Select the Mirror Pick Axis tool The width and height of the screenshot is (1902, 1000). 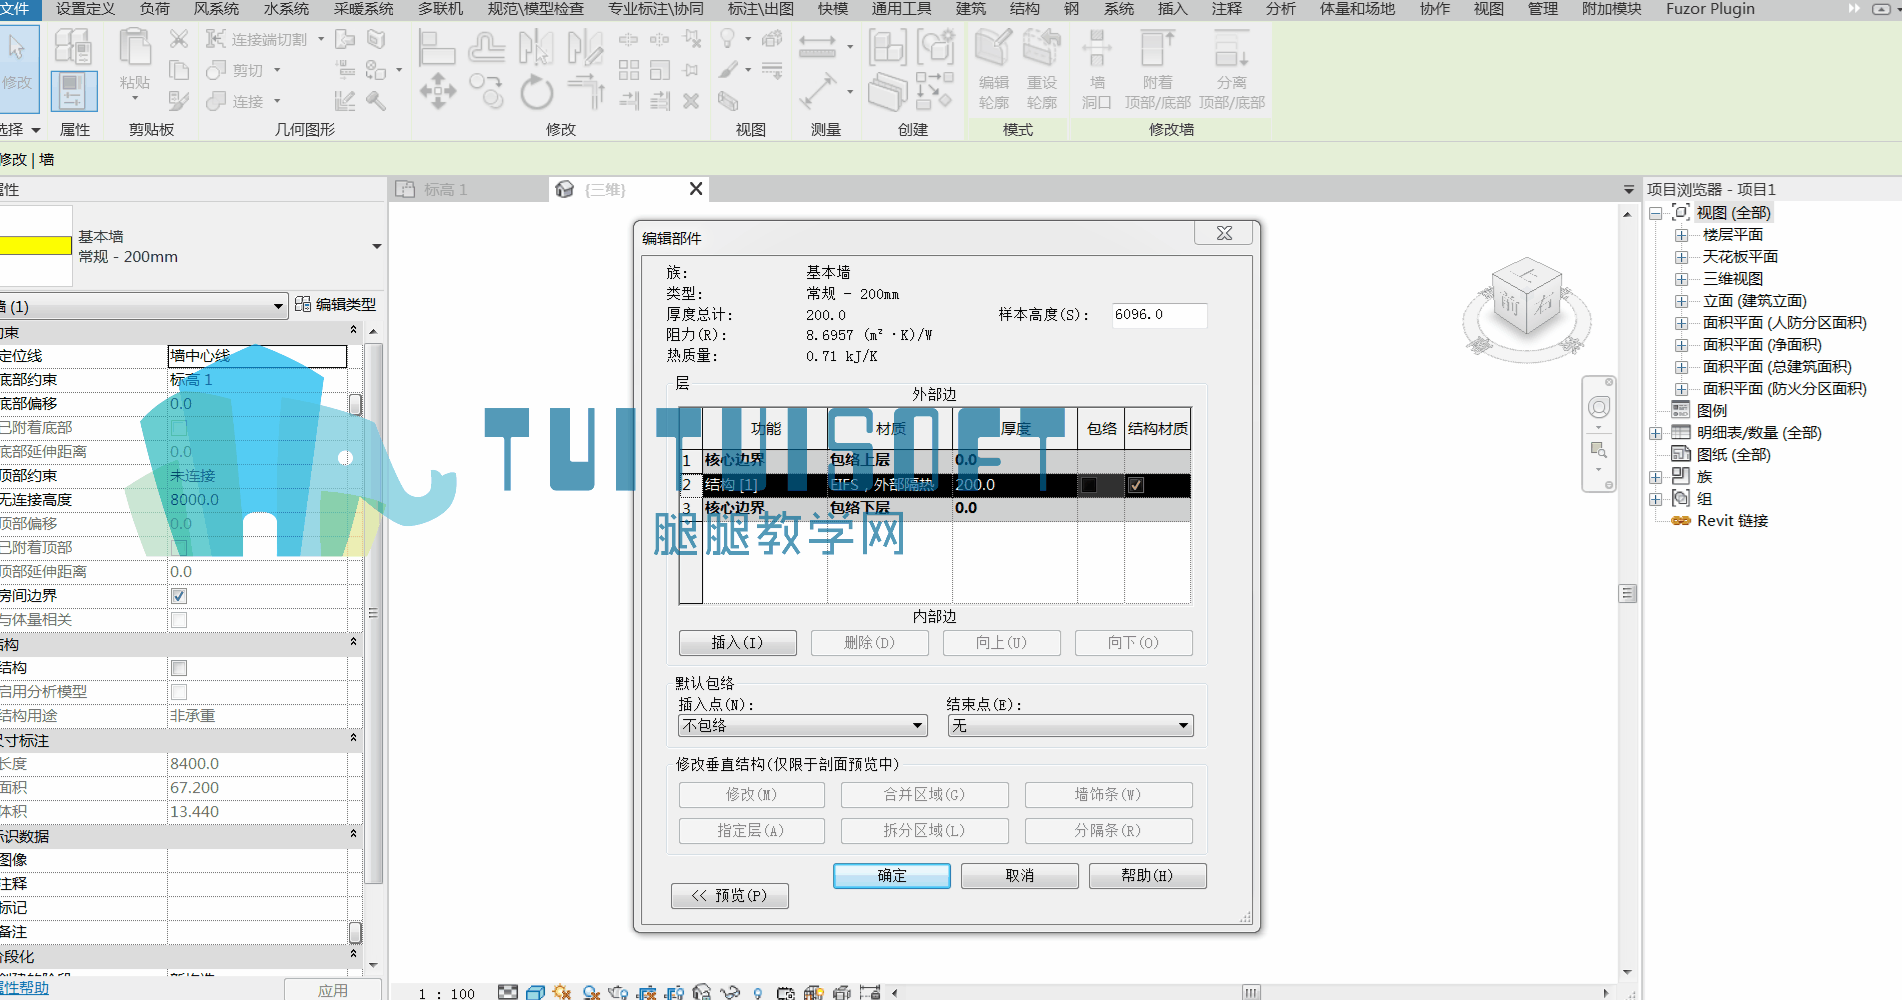click(536, 47)
